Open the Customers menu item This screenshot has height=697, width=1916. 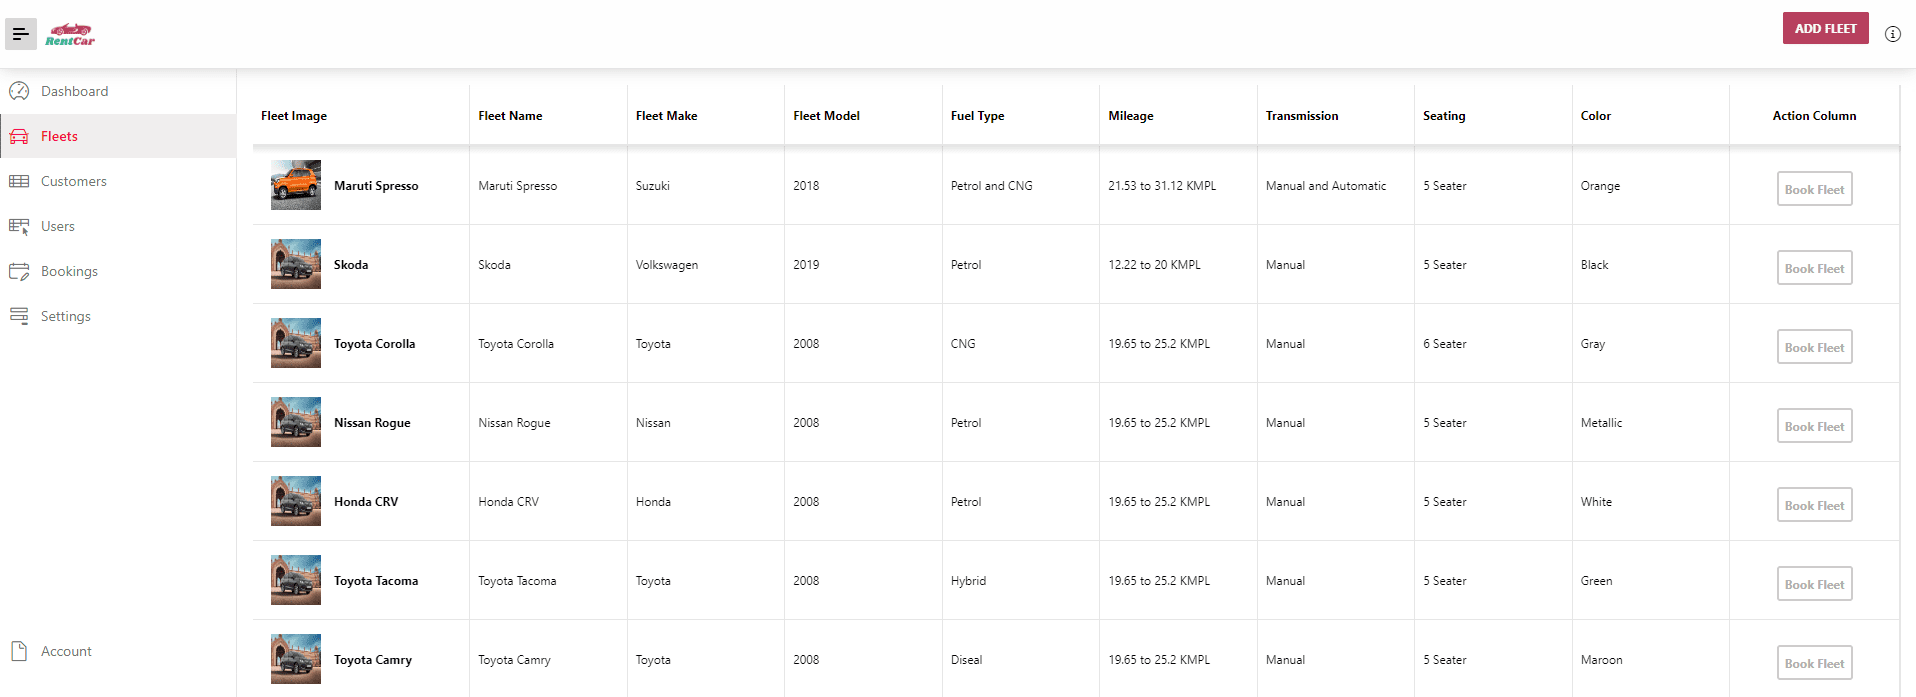73,181
